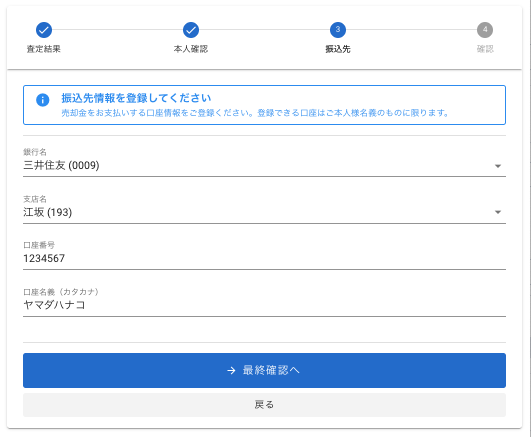Click the 査定結果 step checkmark icon
This screenshot has width=531, height=437.
tap(44, 30)
